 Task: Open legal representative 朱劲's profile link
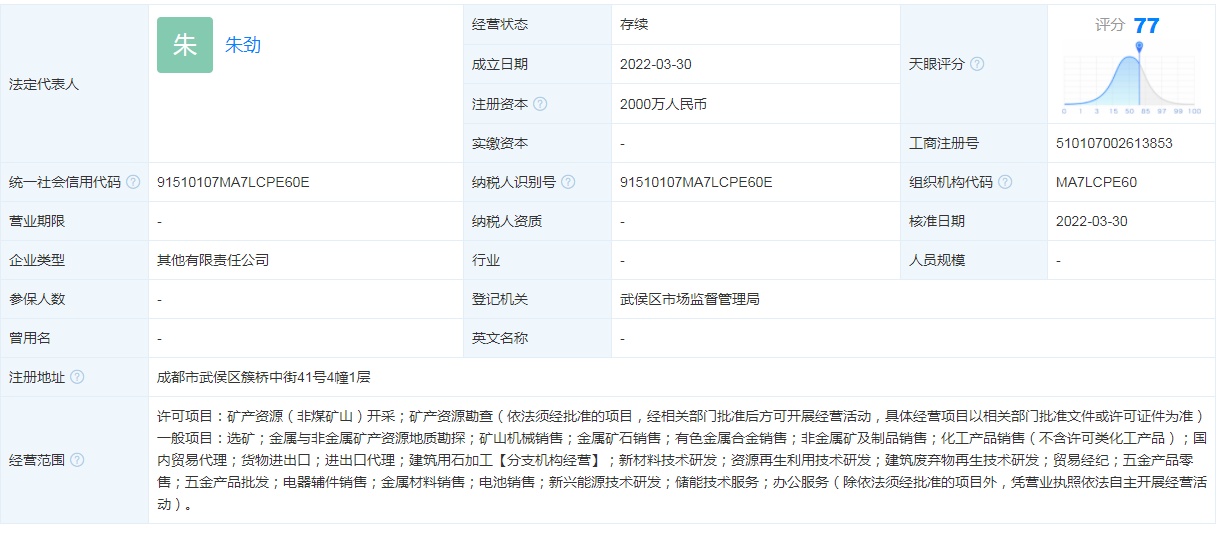(x=243, y=45)
